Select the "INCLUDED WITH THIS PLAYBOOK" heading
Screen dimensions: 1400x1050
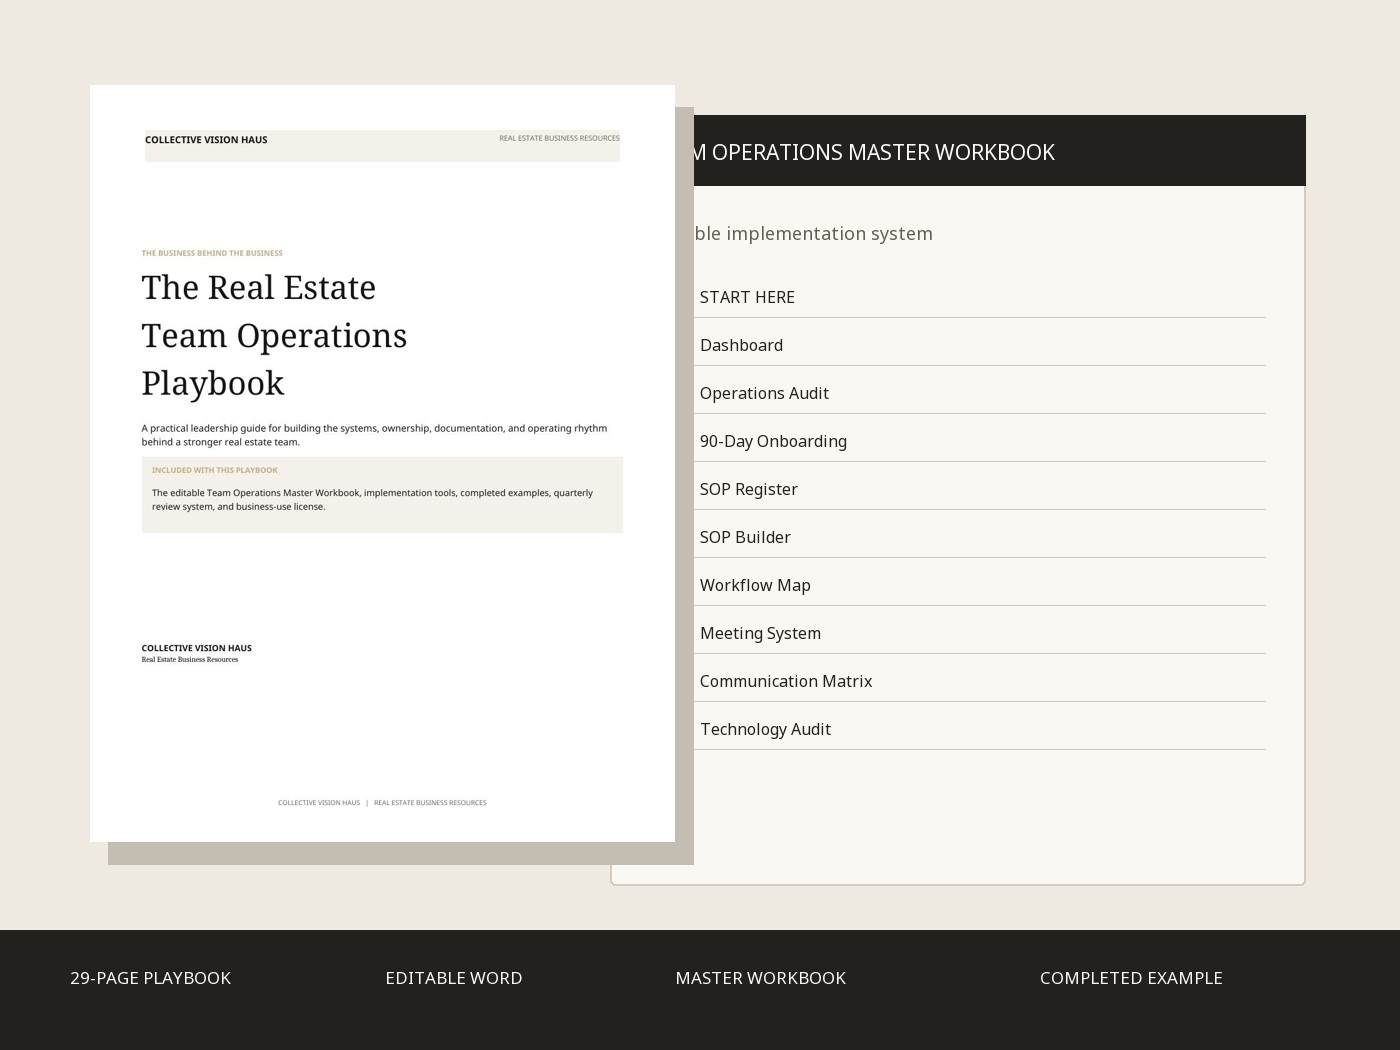(x=215, y=470)
